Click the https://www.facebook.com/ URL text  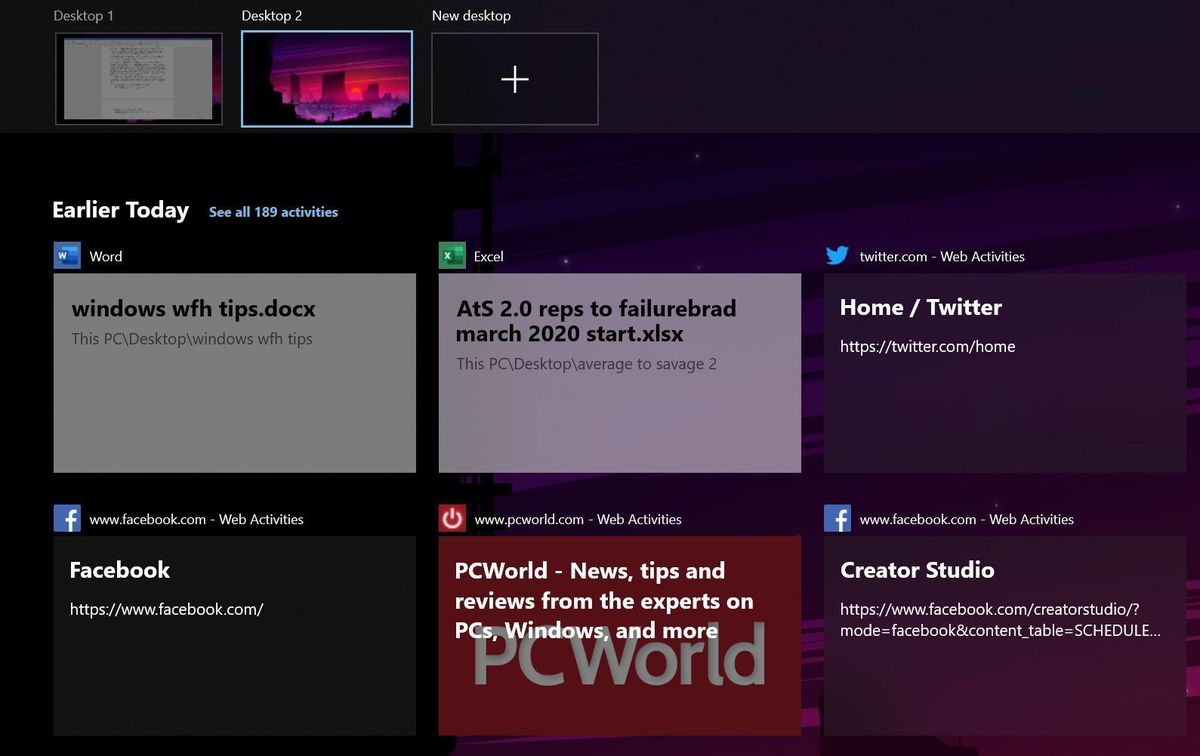tap(167, 609)
